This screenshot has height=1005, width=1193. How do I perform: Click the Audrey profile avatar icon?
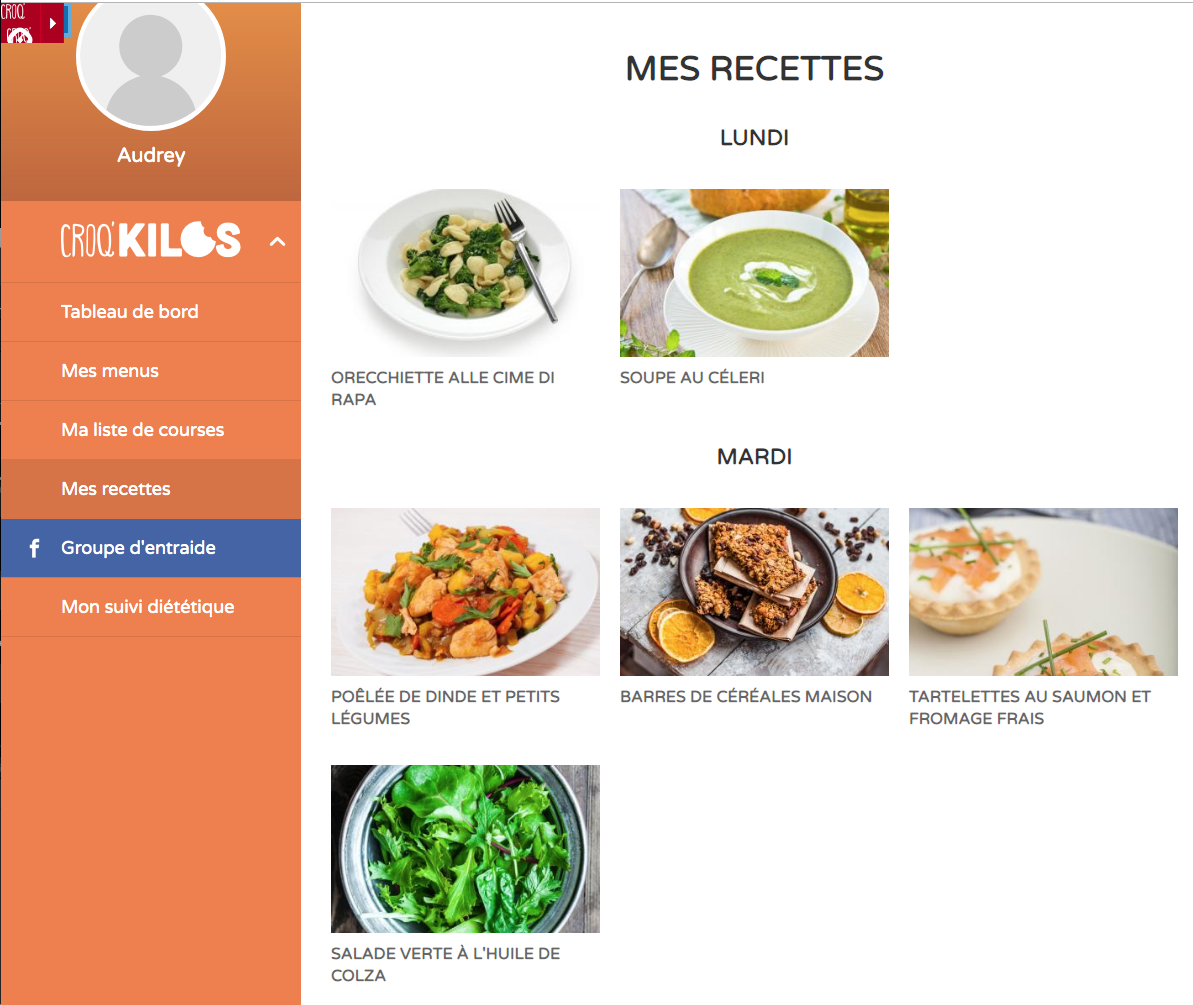point(151,59)
